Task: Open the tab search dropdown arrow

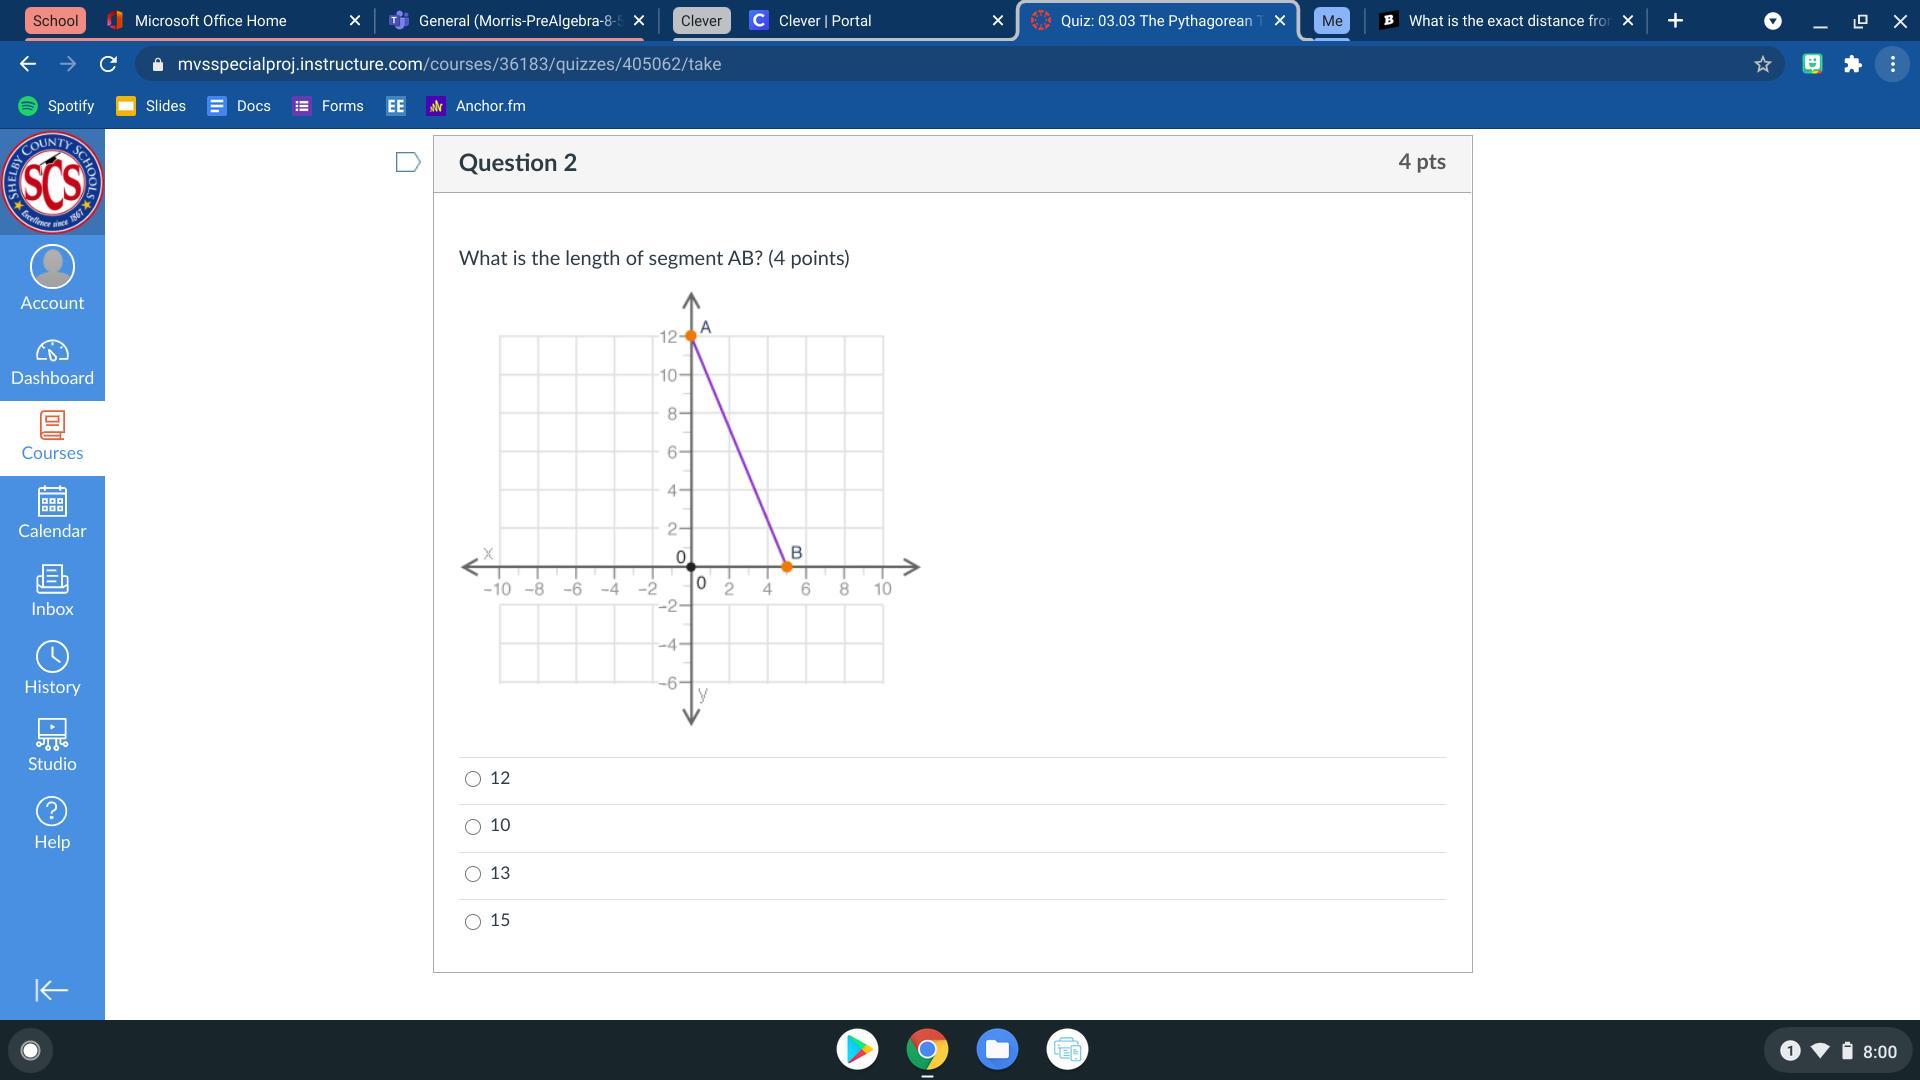Action: [x=1772, y=20]
